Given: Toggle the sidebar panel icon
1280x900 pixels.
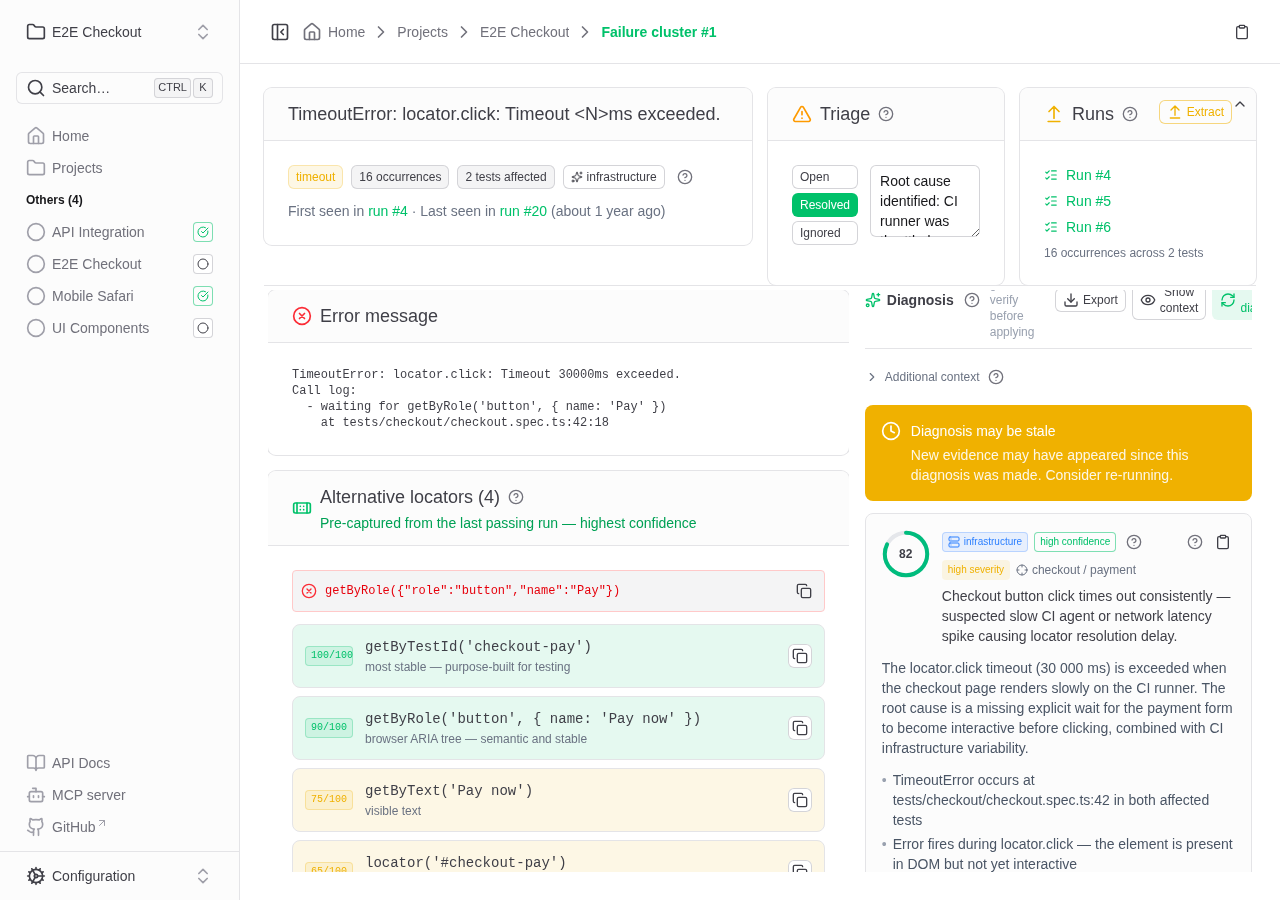Looking at the screenshot, I should [x=280, y=32].
